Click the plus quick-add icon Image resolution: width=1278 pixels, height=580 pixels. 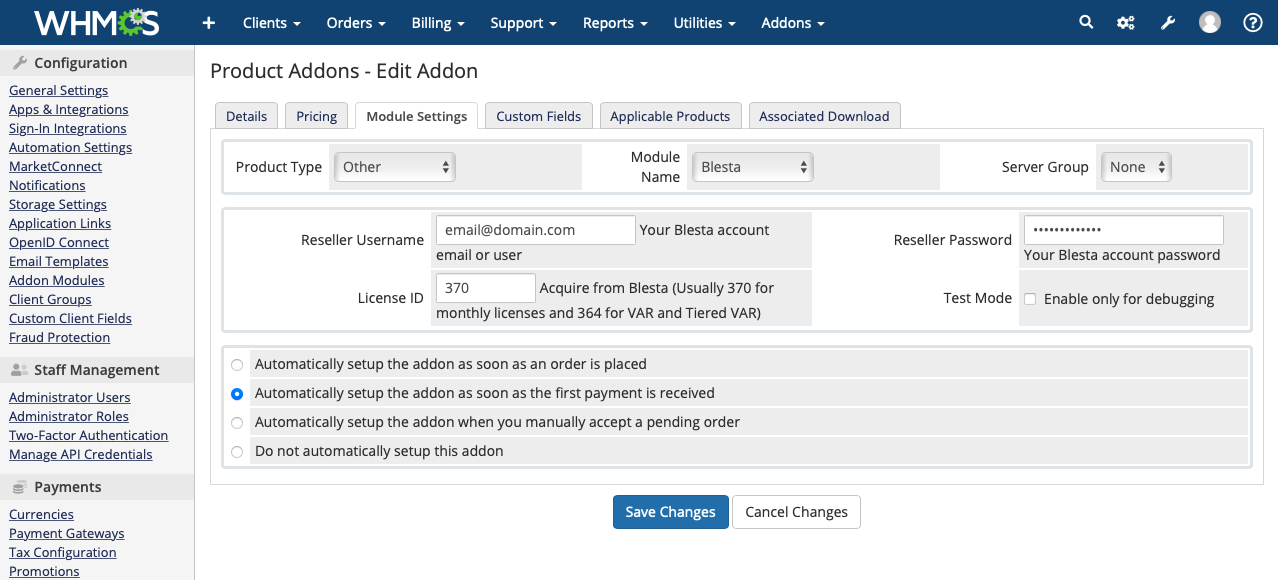point(208,23)
